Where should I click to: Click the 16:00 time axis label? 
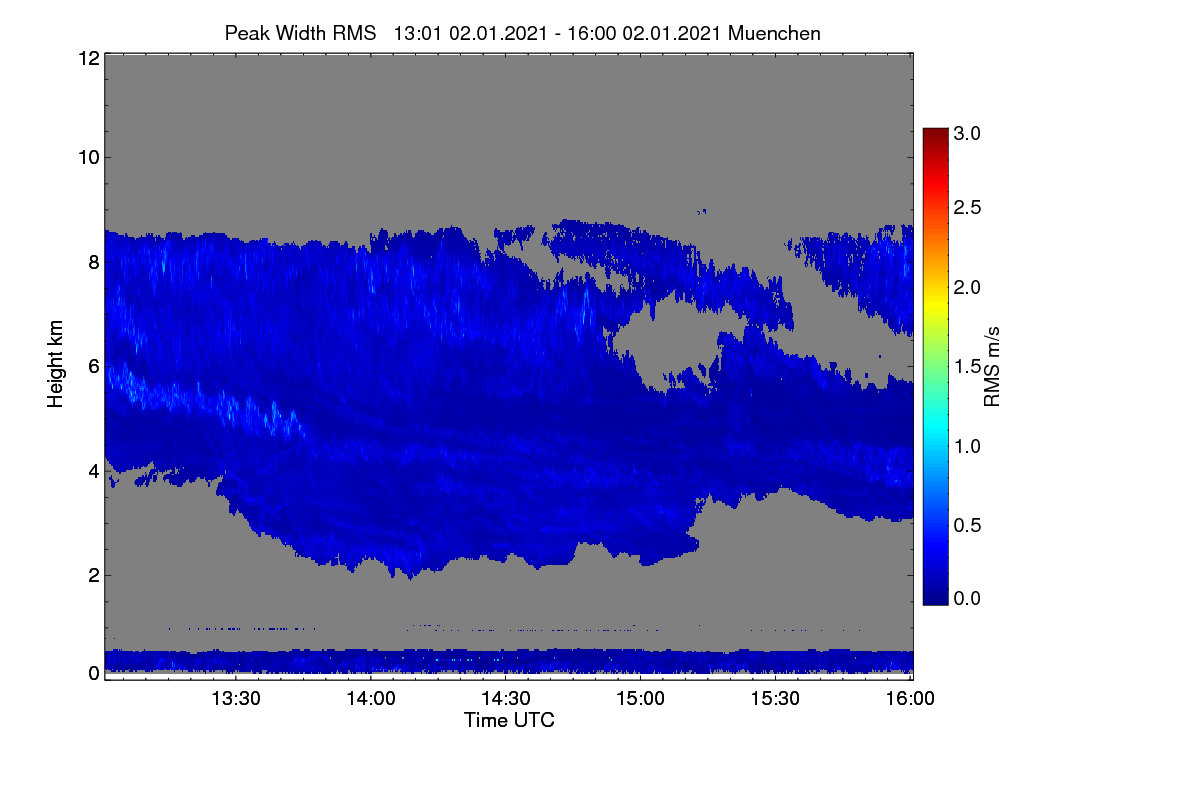click(x=908, y=699)
